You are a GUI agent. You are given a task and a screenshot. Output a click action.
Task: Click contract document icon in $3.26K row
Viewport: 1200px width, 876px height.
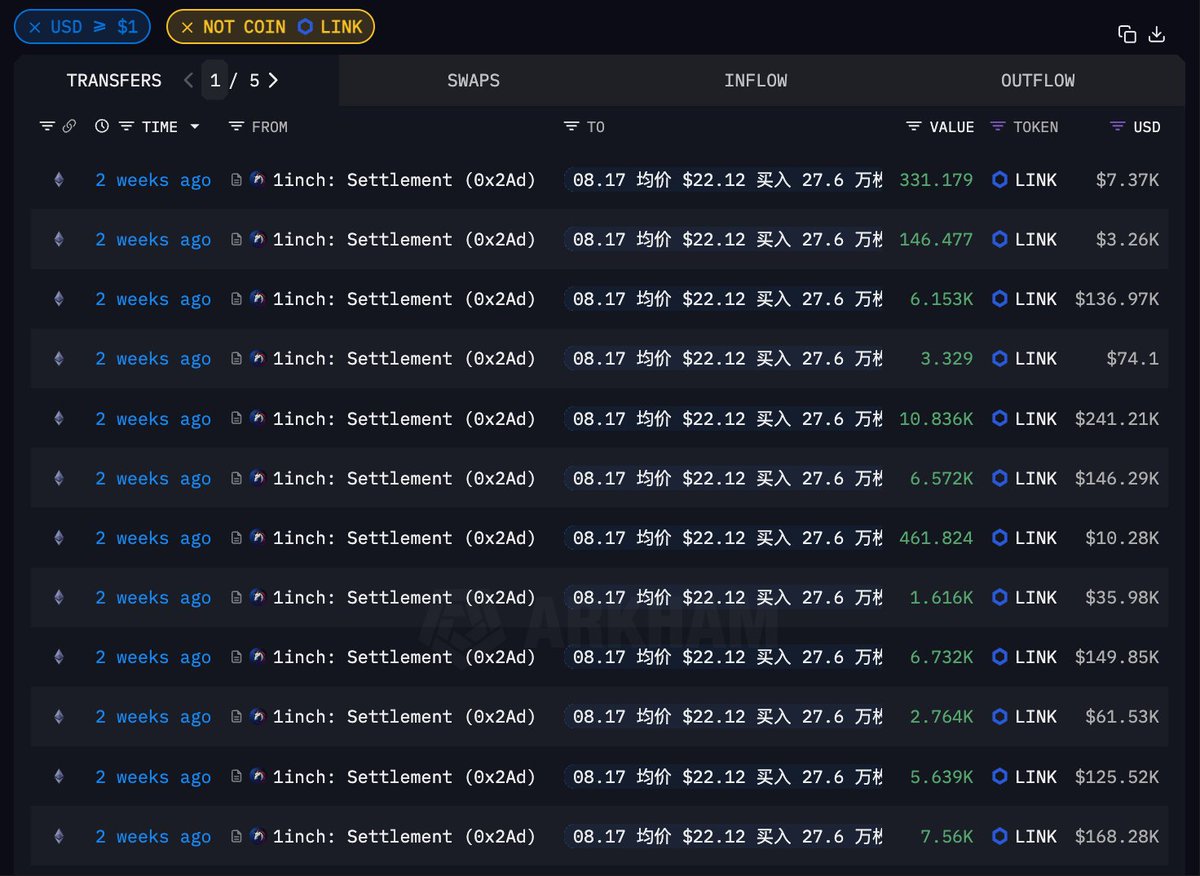point(236,240)
